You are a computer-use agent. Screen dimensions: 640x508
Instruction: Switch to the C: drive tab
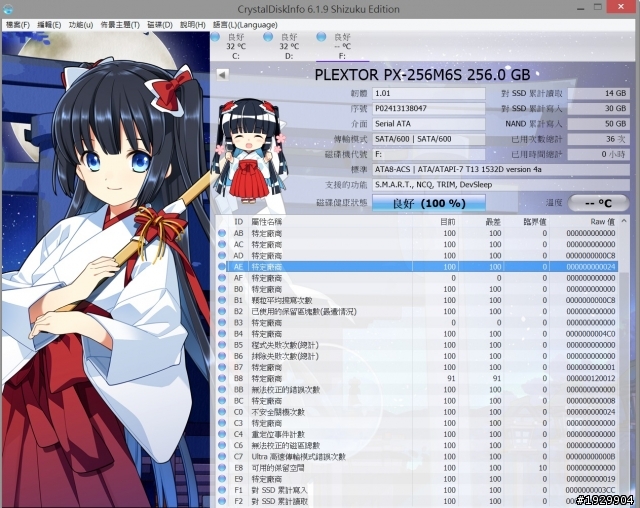[236, 46]
